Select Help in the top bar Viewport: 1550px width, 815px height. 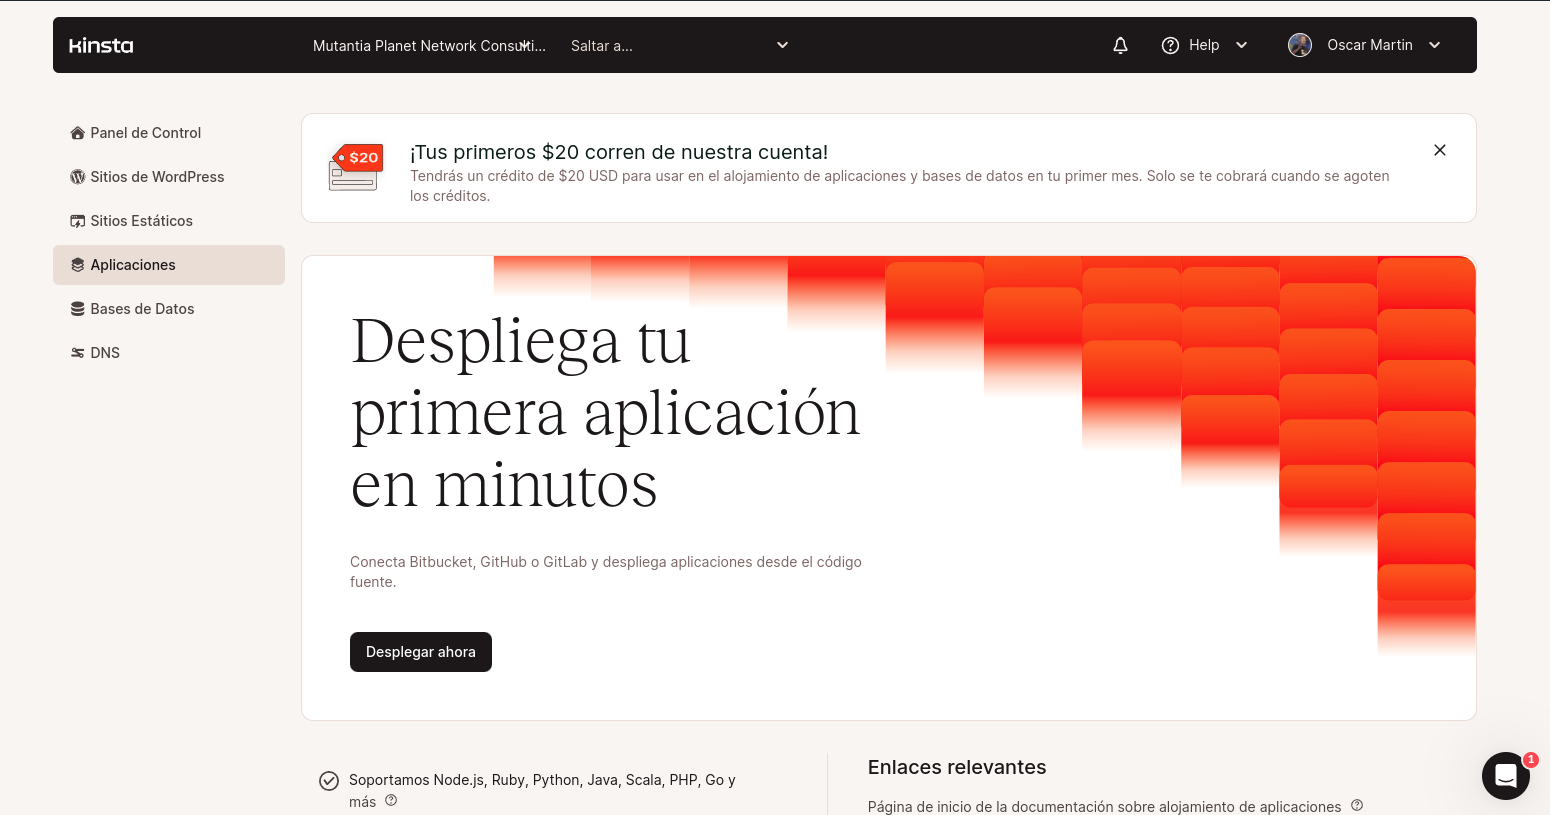click(x=1204, y=45)
